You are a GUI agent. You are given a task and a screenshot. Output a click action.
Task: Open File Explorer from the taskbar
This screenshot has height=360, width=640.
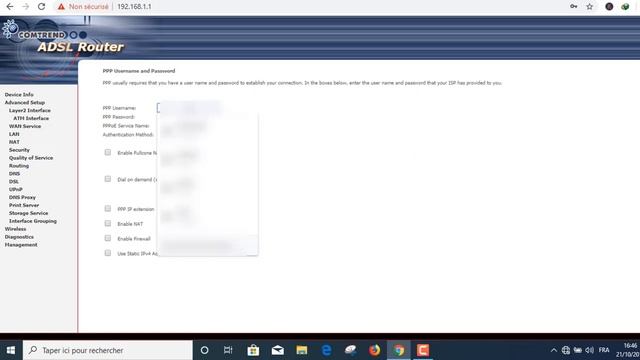tap(302, 350)
